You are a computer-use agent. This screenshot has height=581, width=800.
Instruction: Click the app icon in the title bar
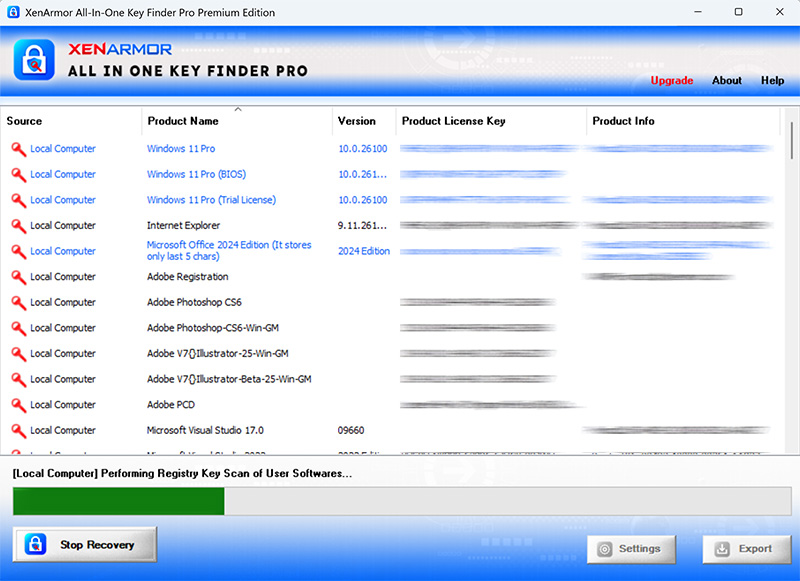coord(13,12)
